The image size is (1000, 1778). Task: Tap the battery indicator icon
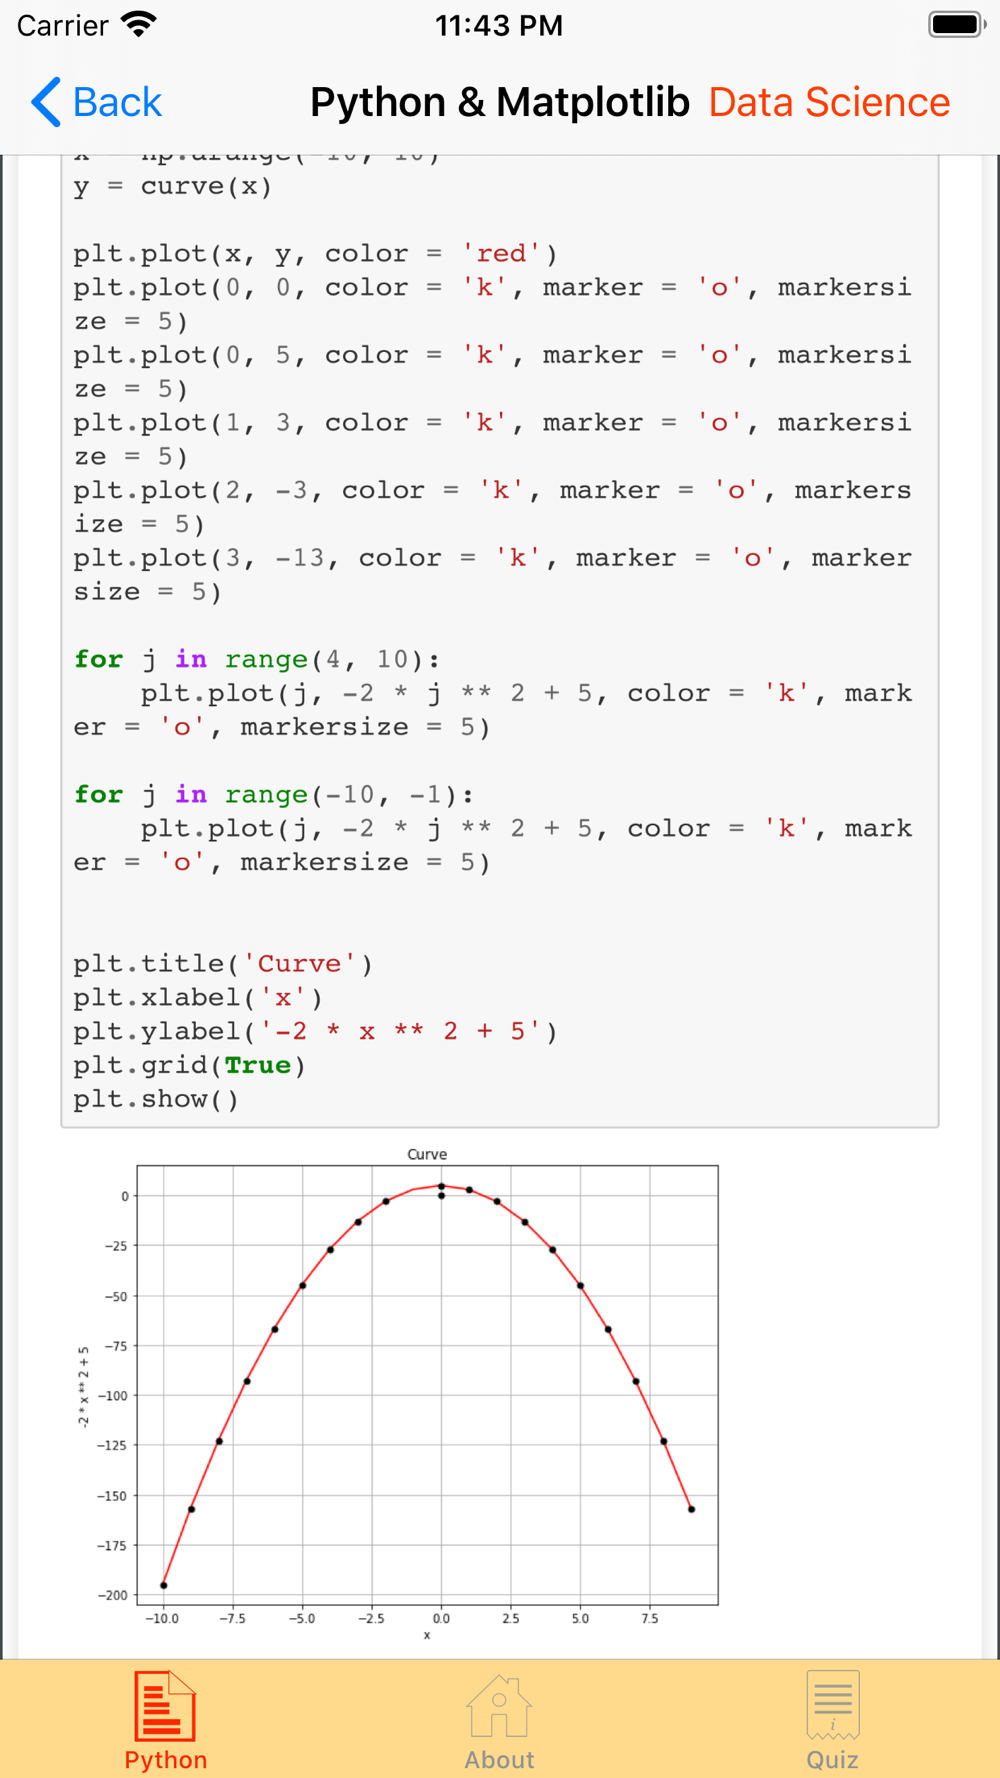point(957,24)
